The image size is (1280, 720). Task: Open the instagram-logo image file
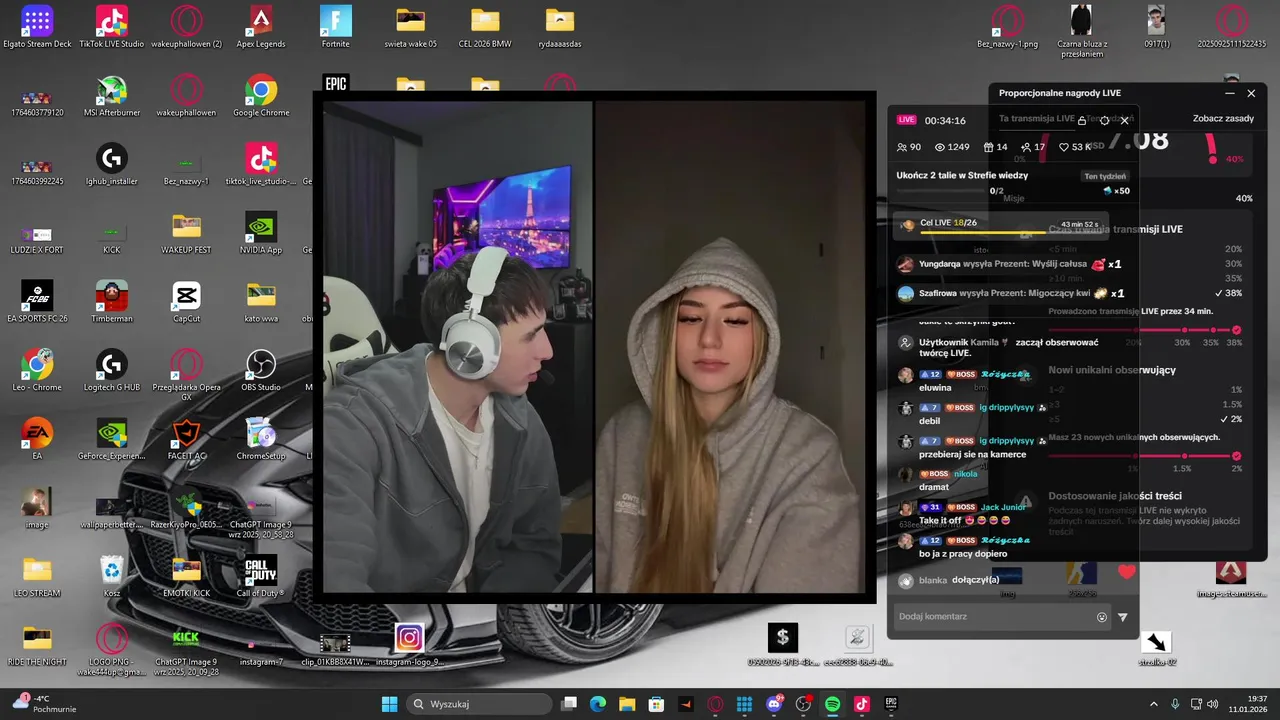coord(409,645)
